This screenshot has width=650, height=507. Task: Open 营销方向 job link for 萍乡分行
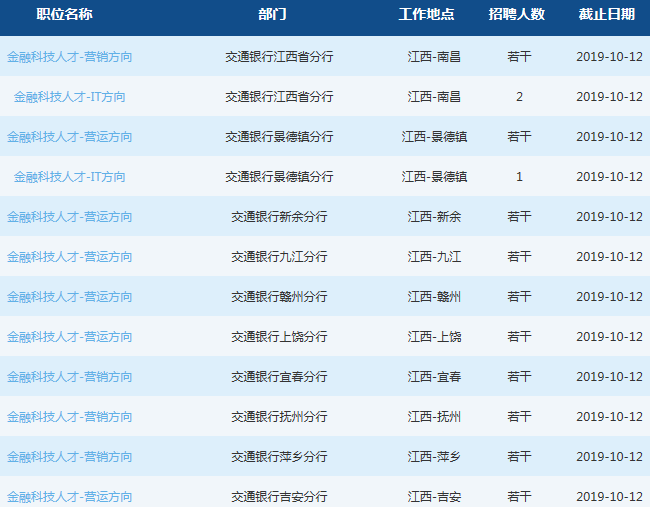pos(69,457)
